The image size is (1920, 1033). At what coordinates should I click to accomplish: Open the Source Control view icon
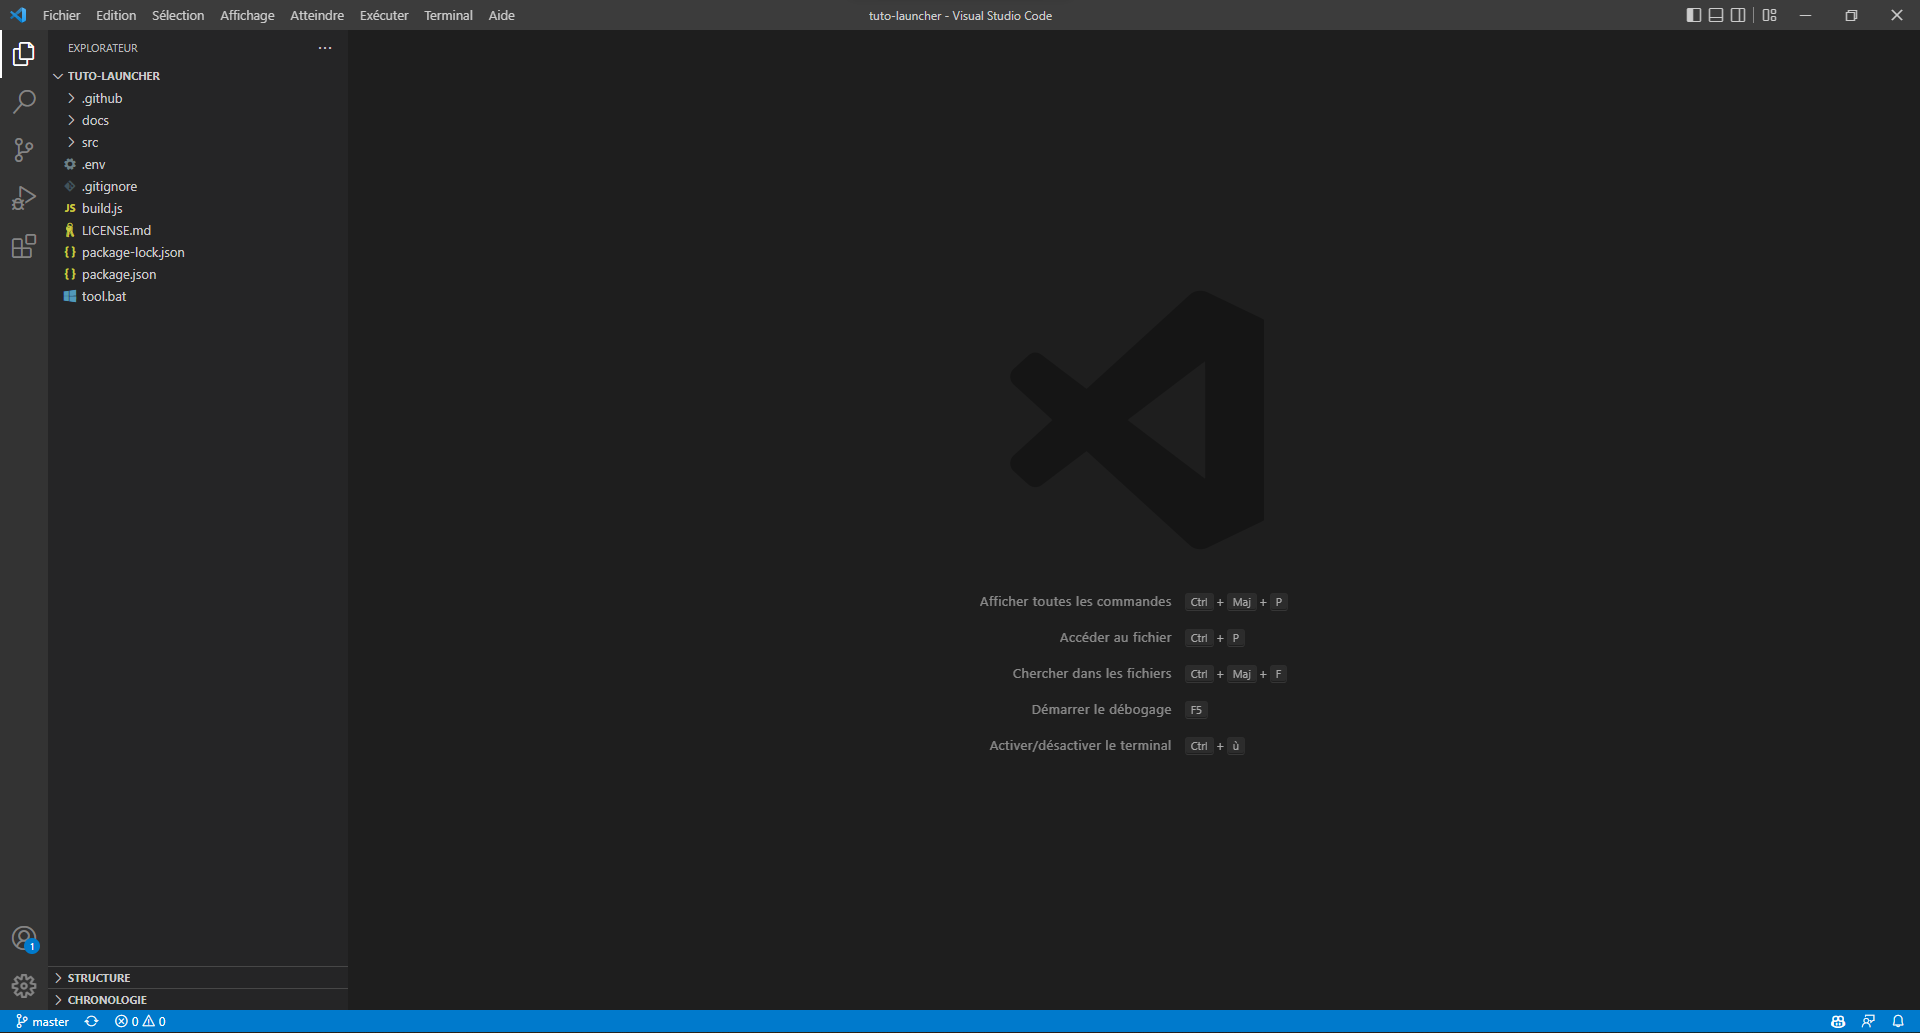coord(24,150)
